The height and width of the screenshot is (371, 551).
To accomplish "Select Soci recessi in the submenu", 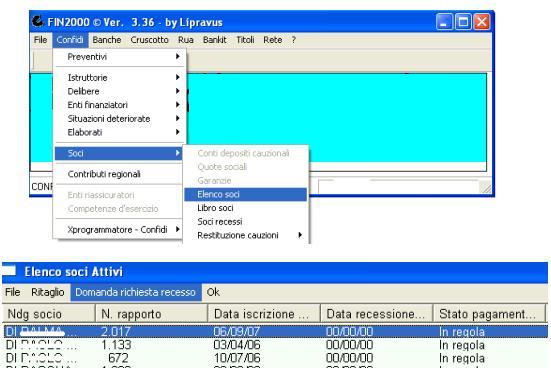I will [246, 222].
